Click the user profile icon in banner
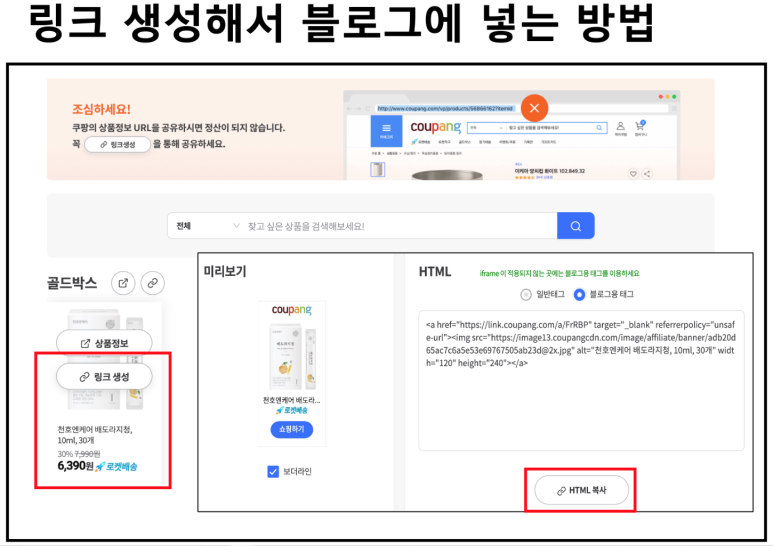The image size is (773, 546). pyautogui.click(x=621, y=128)
